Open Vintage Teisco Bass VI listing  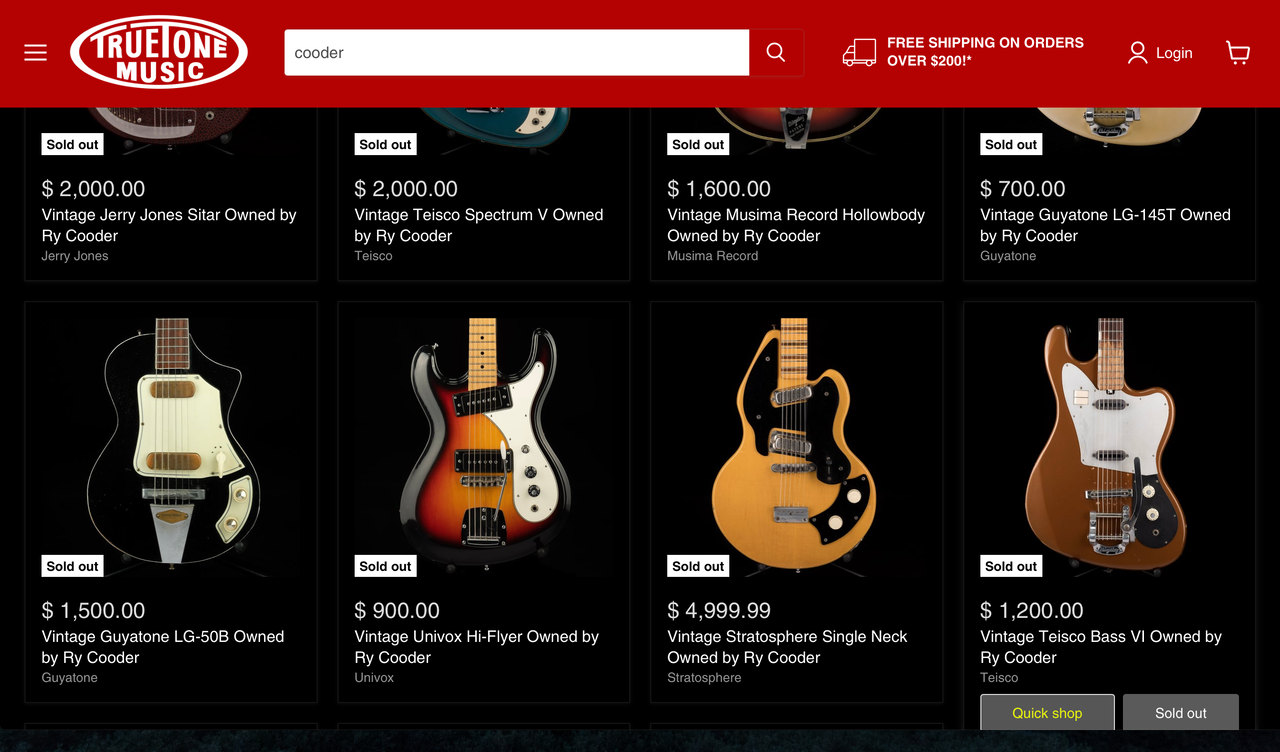click(1101, 647)
